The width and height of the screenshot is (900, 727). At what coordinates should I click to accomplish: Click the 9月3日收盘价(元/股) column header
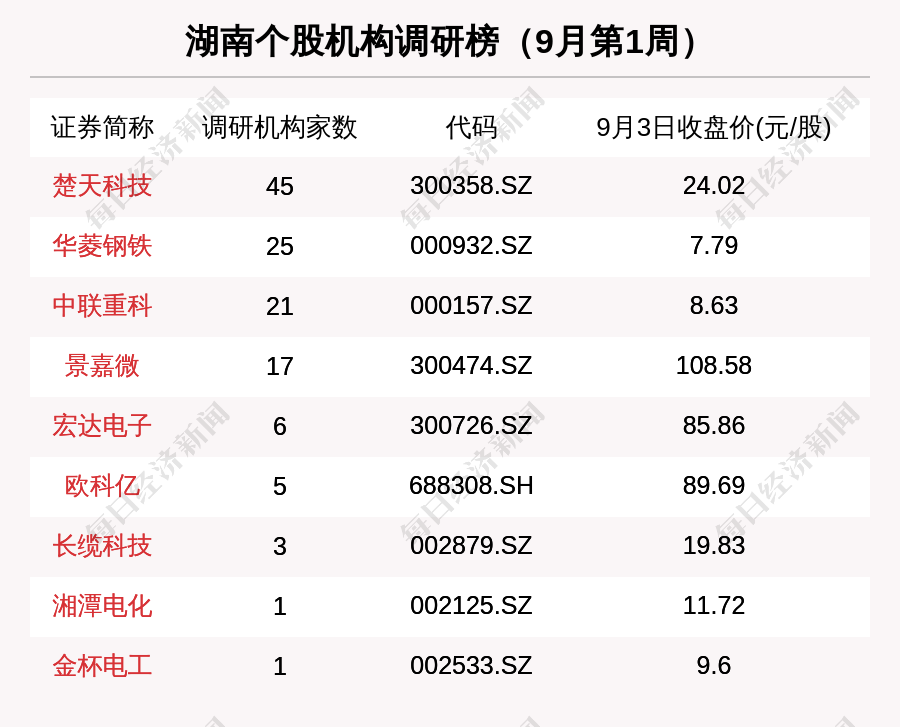pyautogui.click(x=713, y=127)
